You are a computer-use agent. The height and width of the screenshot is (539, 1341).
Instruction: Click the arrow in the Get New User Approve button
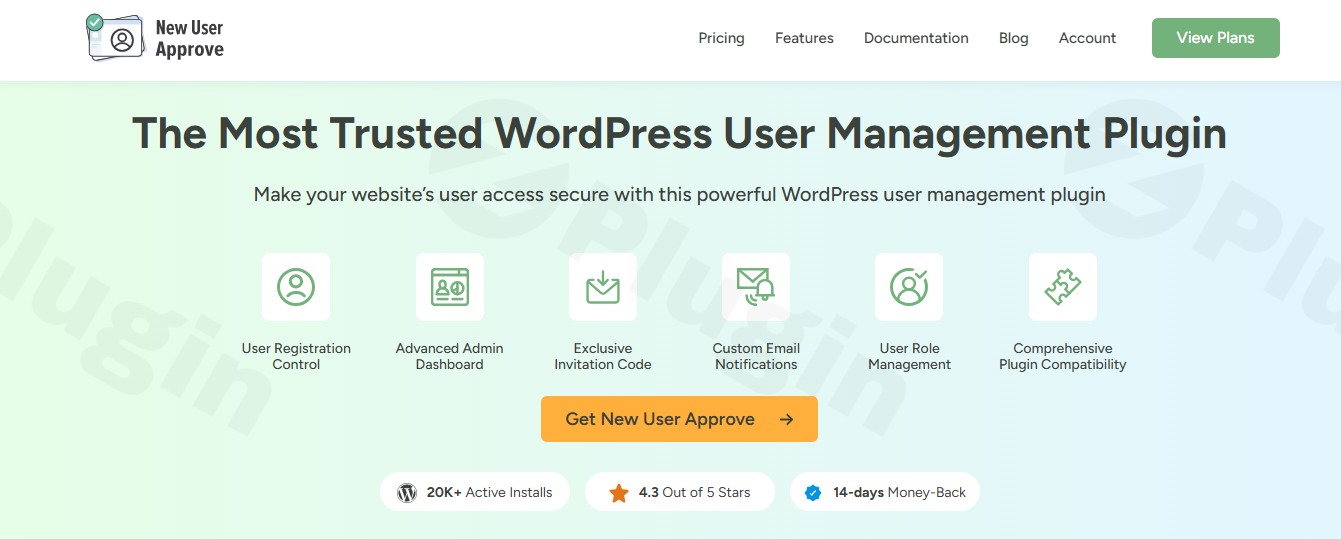pos(786,419)
